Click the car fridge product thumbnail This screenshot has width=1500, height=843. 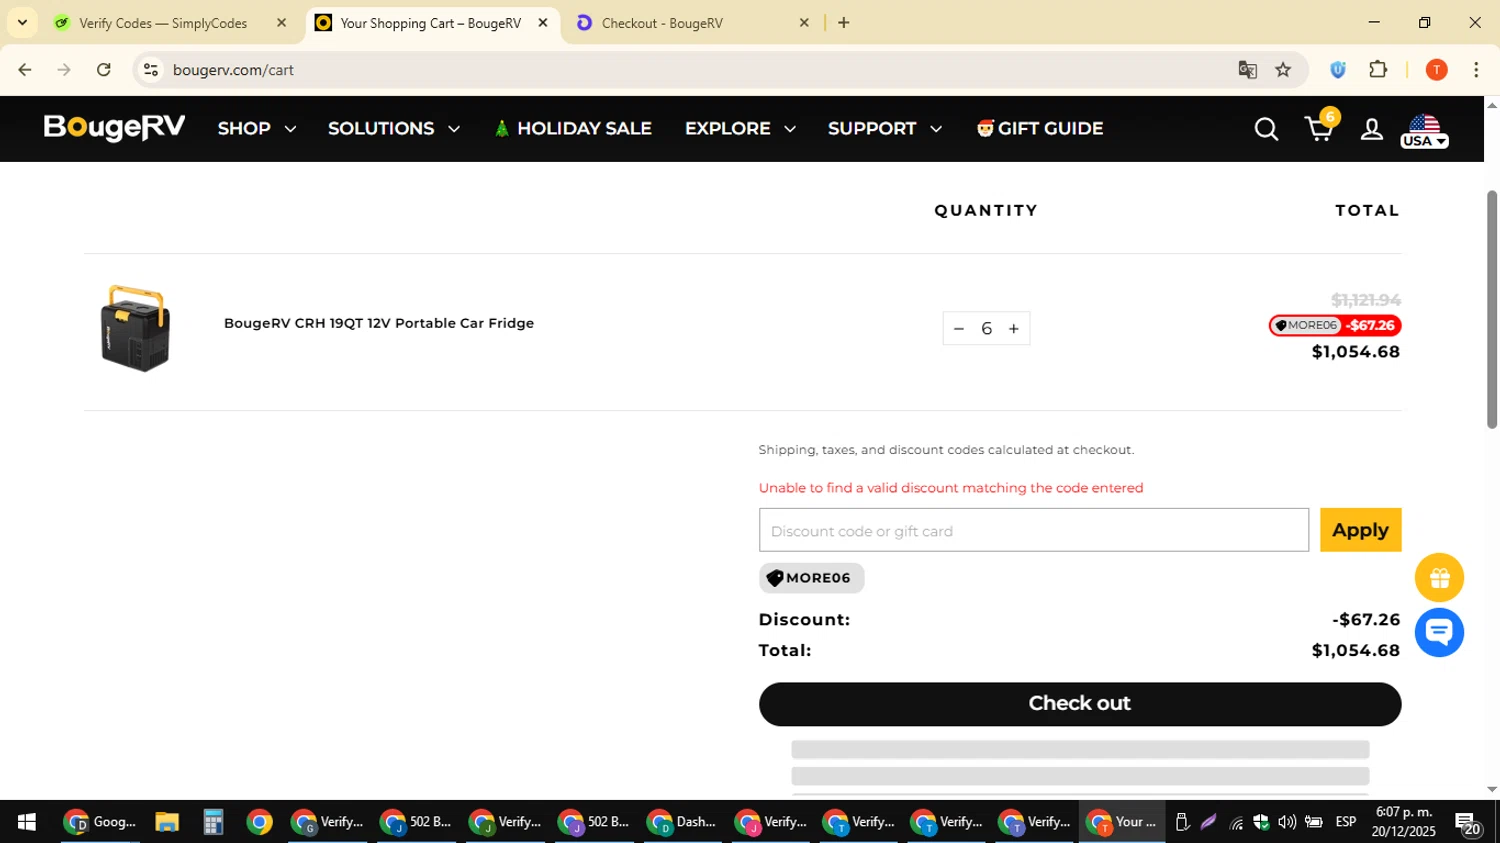(135, 329)
